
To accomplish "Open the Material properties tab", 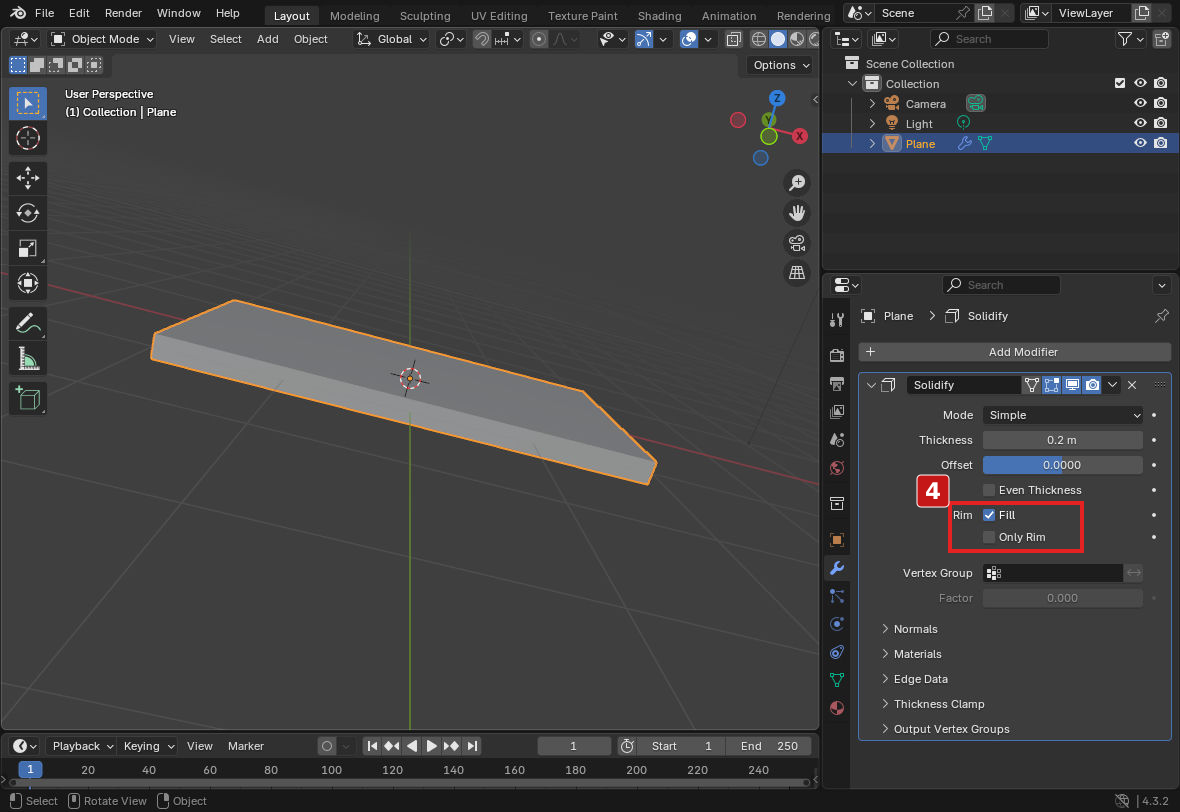I will [837, 708].
